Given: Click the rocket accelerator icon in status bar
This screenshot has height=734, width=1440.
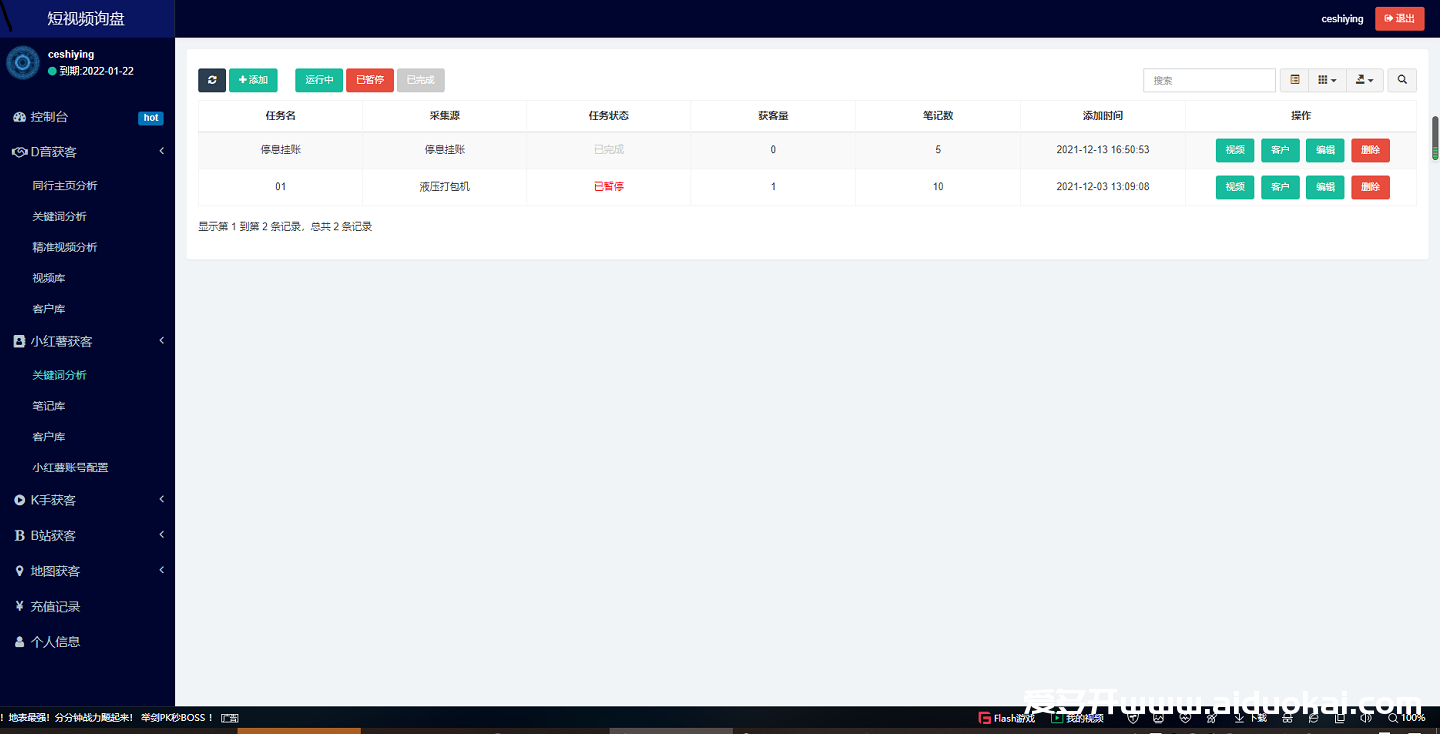Looking at the screenshot, I should click(x=1211, y=718).
